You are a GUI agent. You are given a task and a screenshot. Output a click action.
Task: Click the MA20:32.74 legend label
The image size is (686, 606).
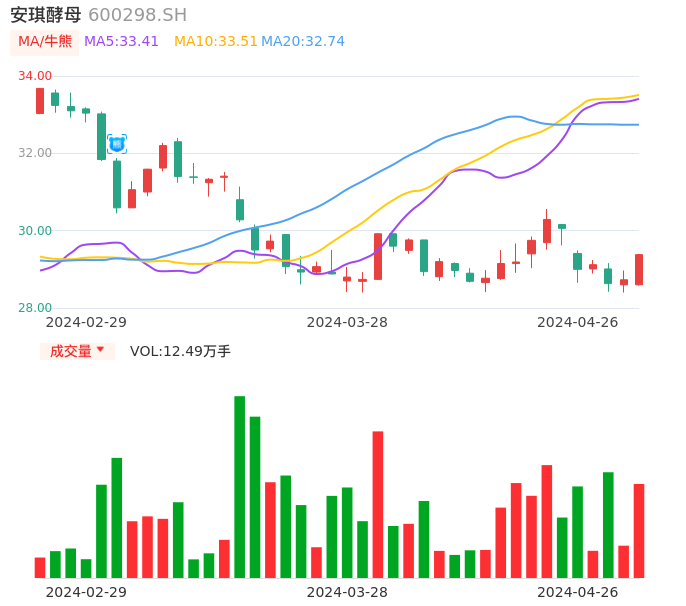[x=303, y=42]
